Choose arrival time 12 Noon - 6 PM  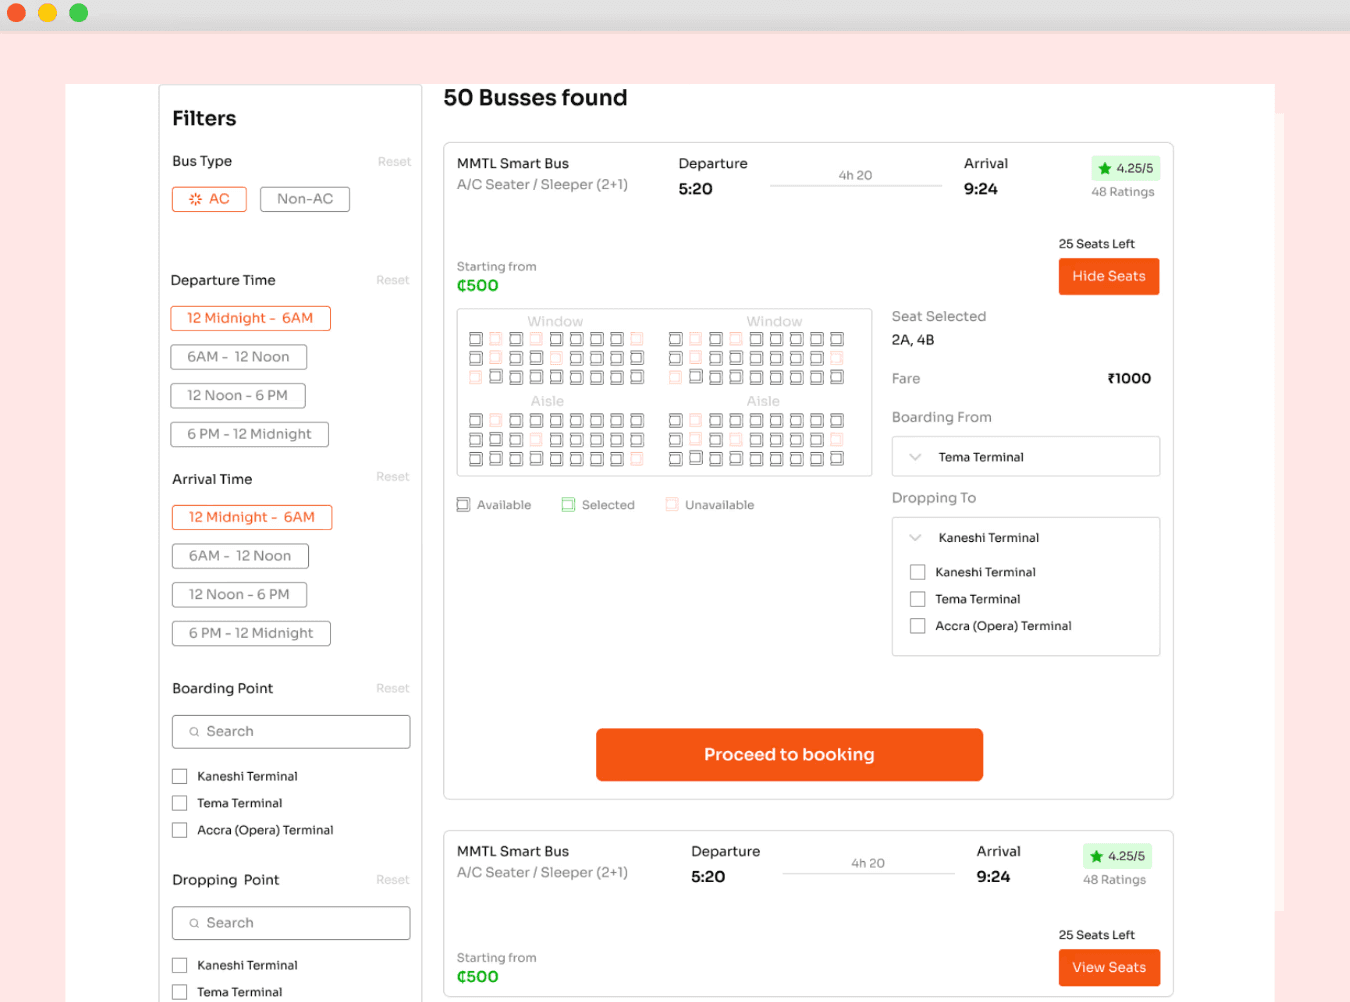coord(239,595)
